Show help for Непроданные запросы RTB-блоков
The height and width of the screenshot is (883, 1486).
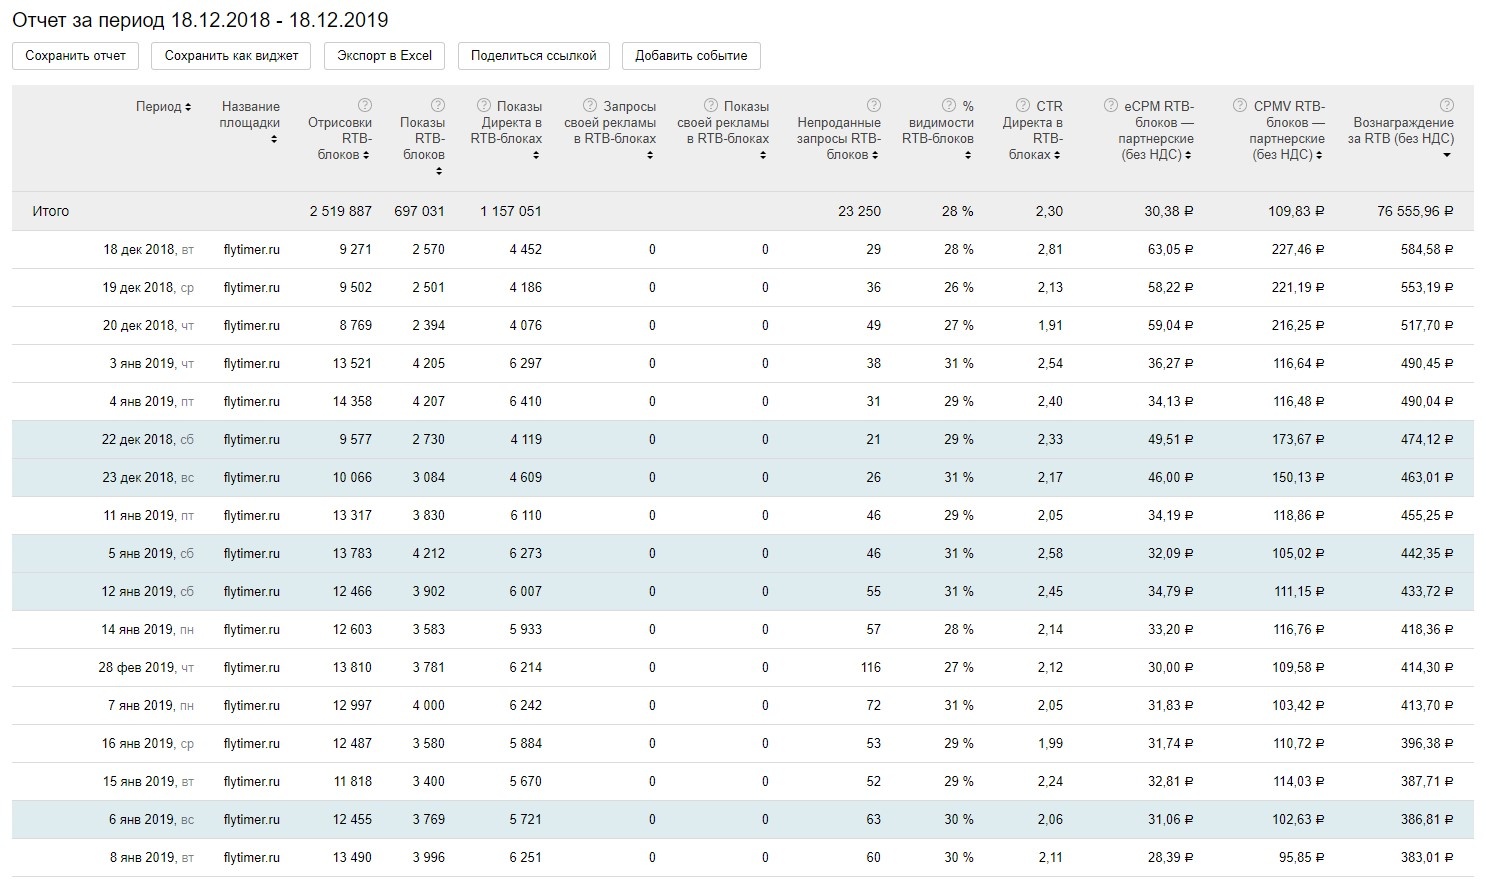[x=874, y=105]
